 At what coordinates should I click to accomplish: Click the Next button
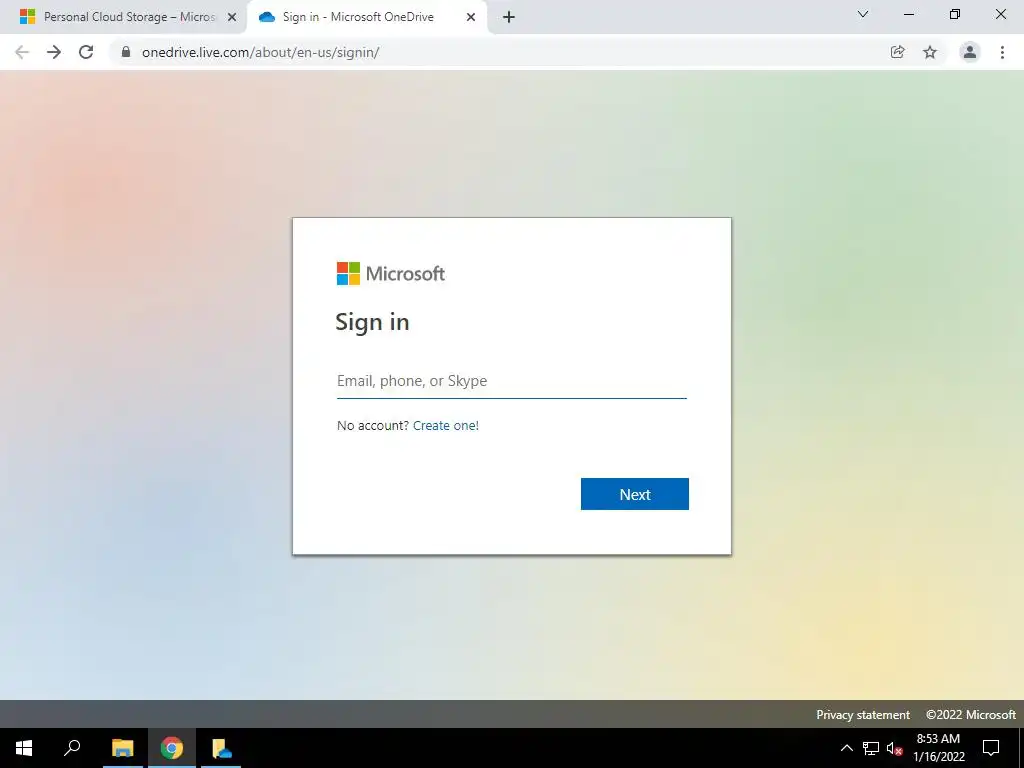click(x=635, y=494)
